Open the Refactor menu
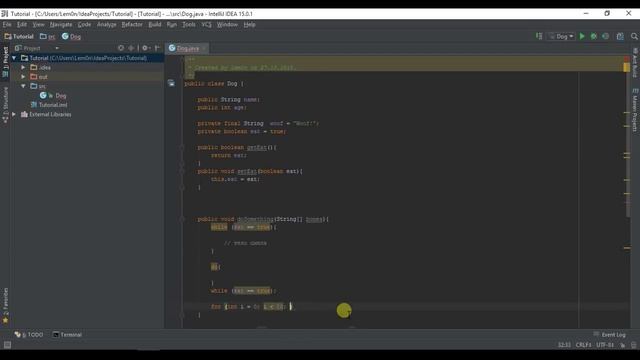The height and width of the screenshot is (360, 640). click(x=132, y=24)
